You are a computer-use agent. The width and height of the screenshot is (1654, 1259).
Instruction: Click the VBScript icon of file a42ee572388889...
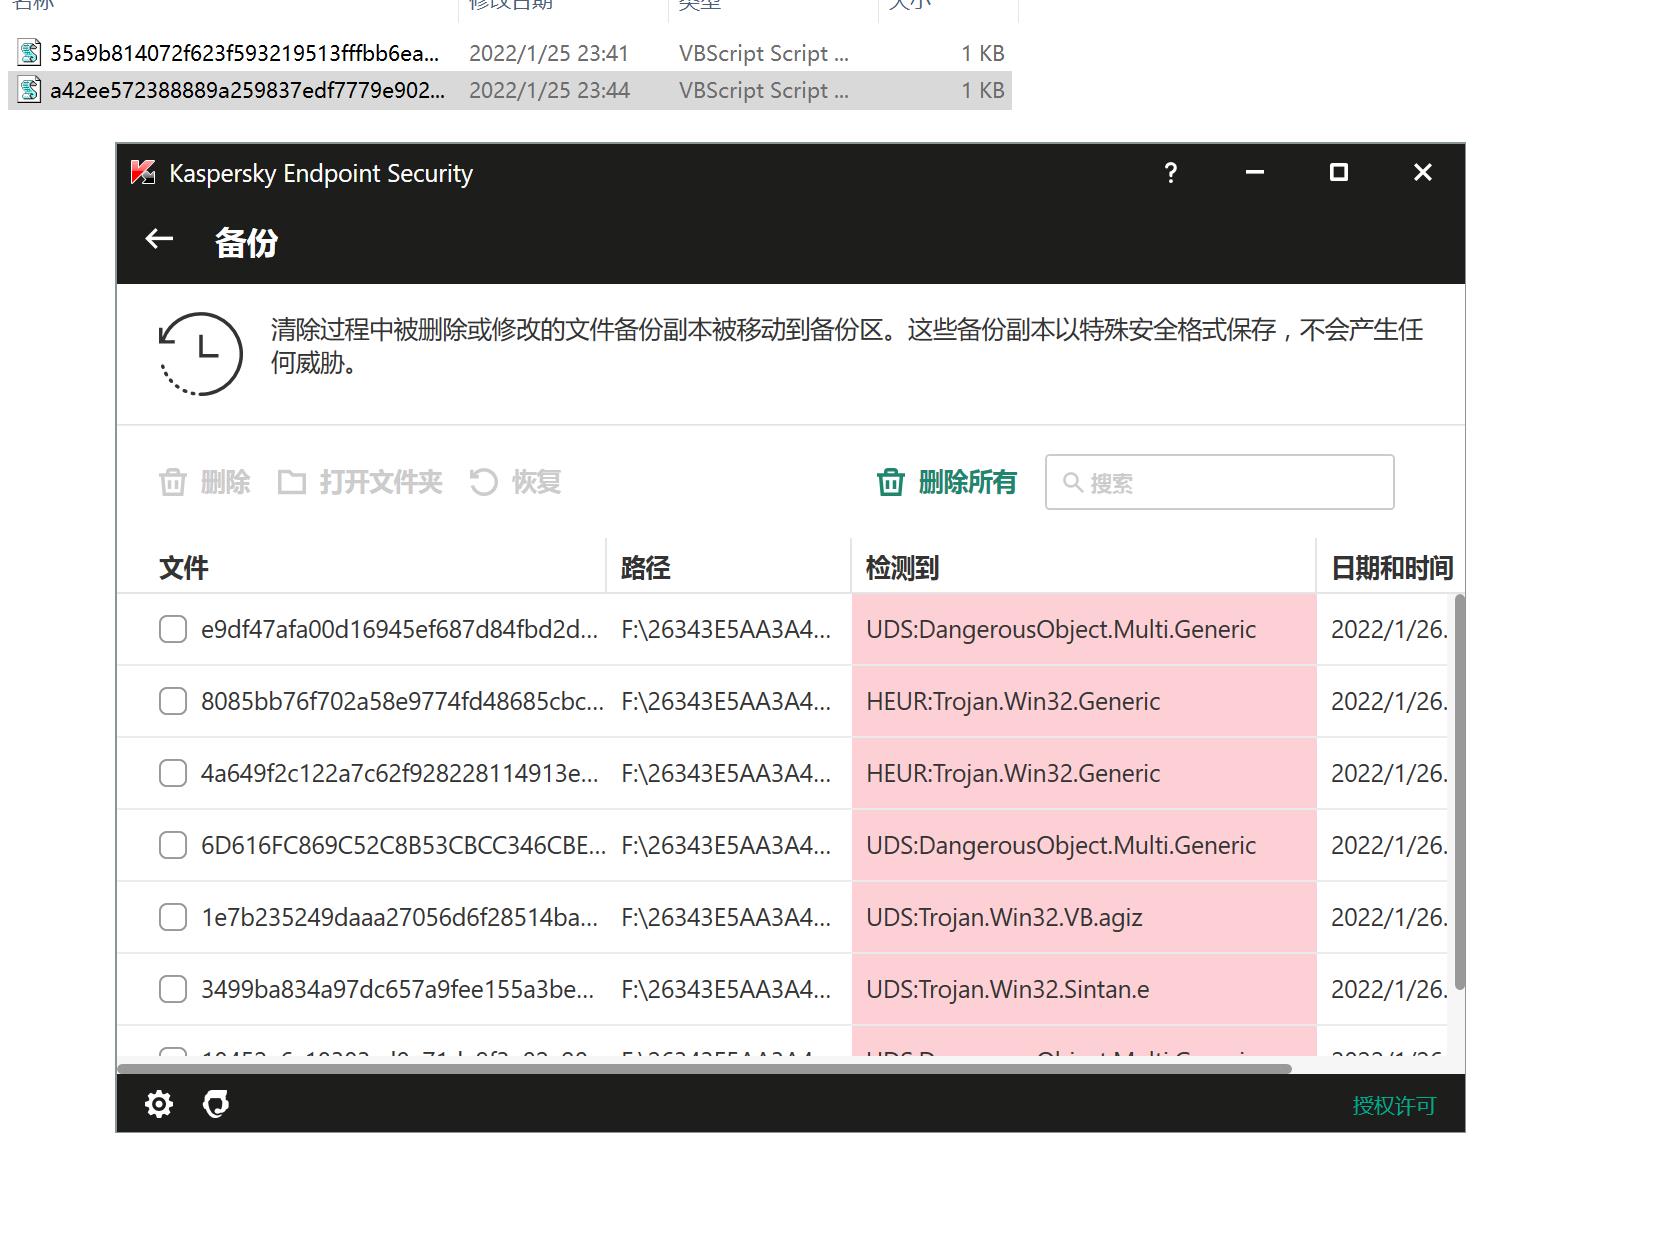point(30,90)
